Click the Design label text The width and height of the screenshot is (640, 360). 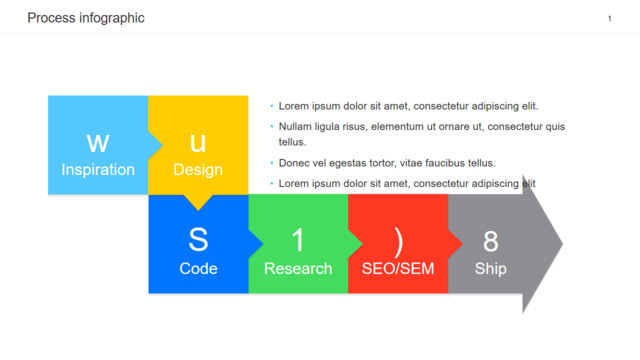pyautogui.click(x=198, y=170)
